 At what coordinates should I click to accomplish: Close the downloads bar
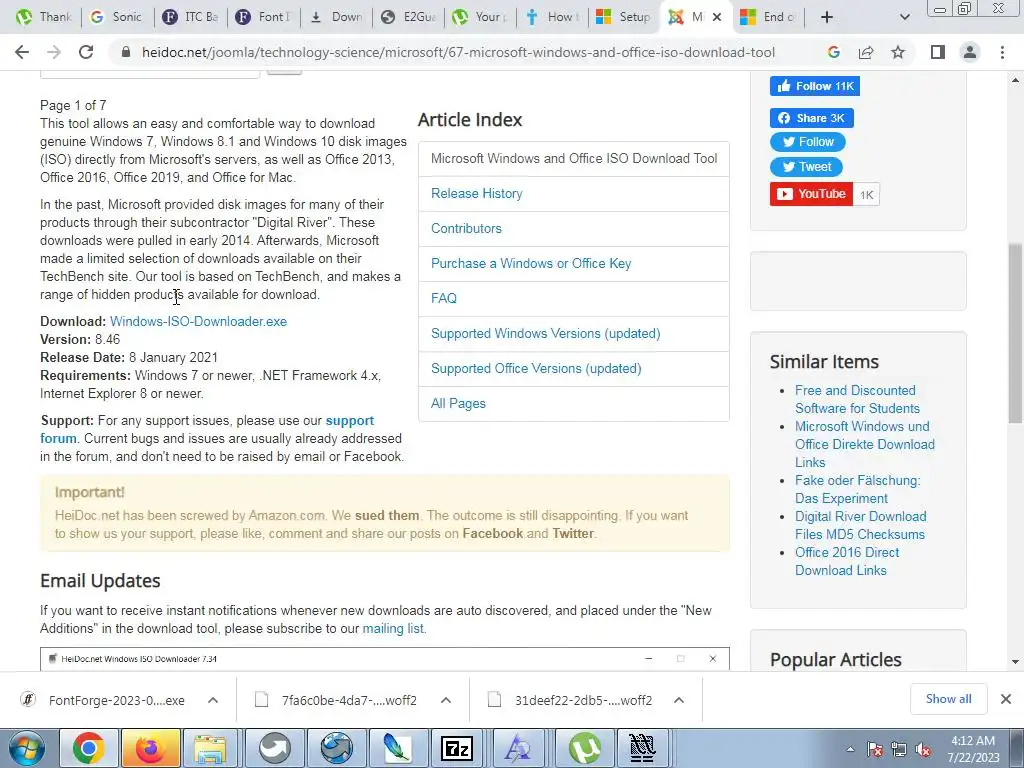point(1006,699)
